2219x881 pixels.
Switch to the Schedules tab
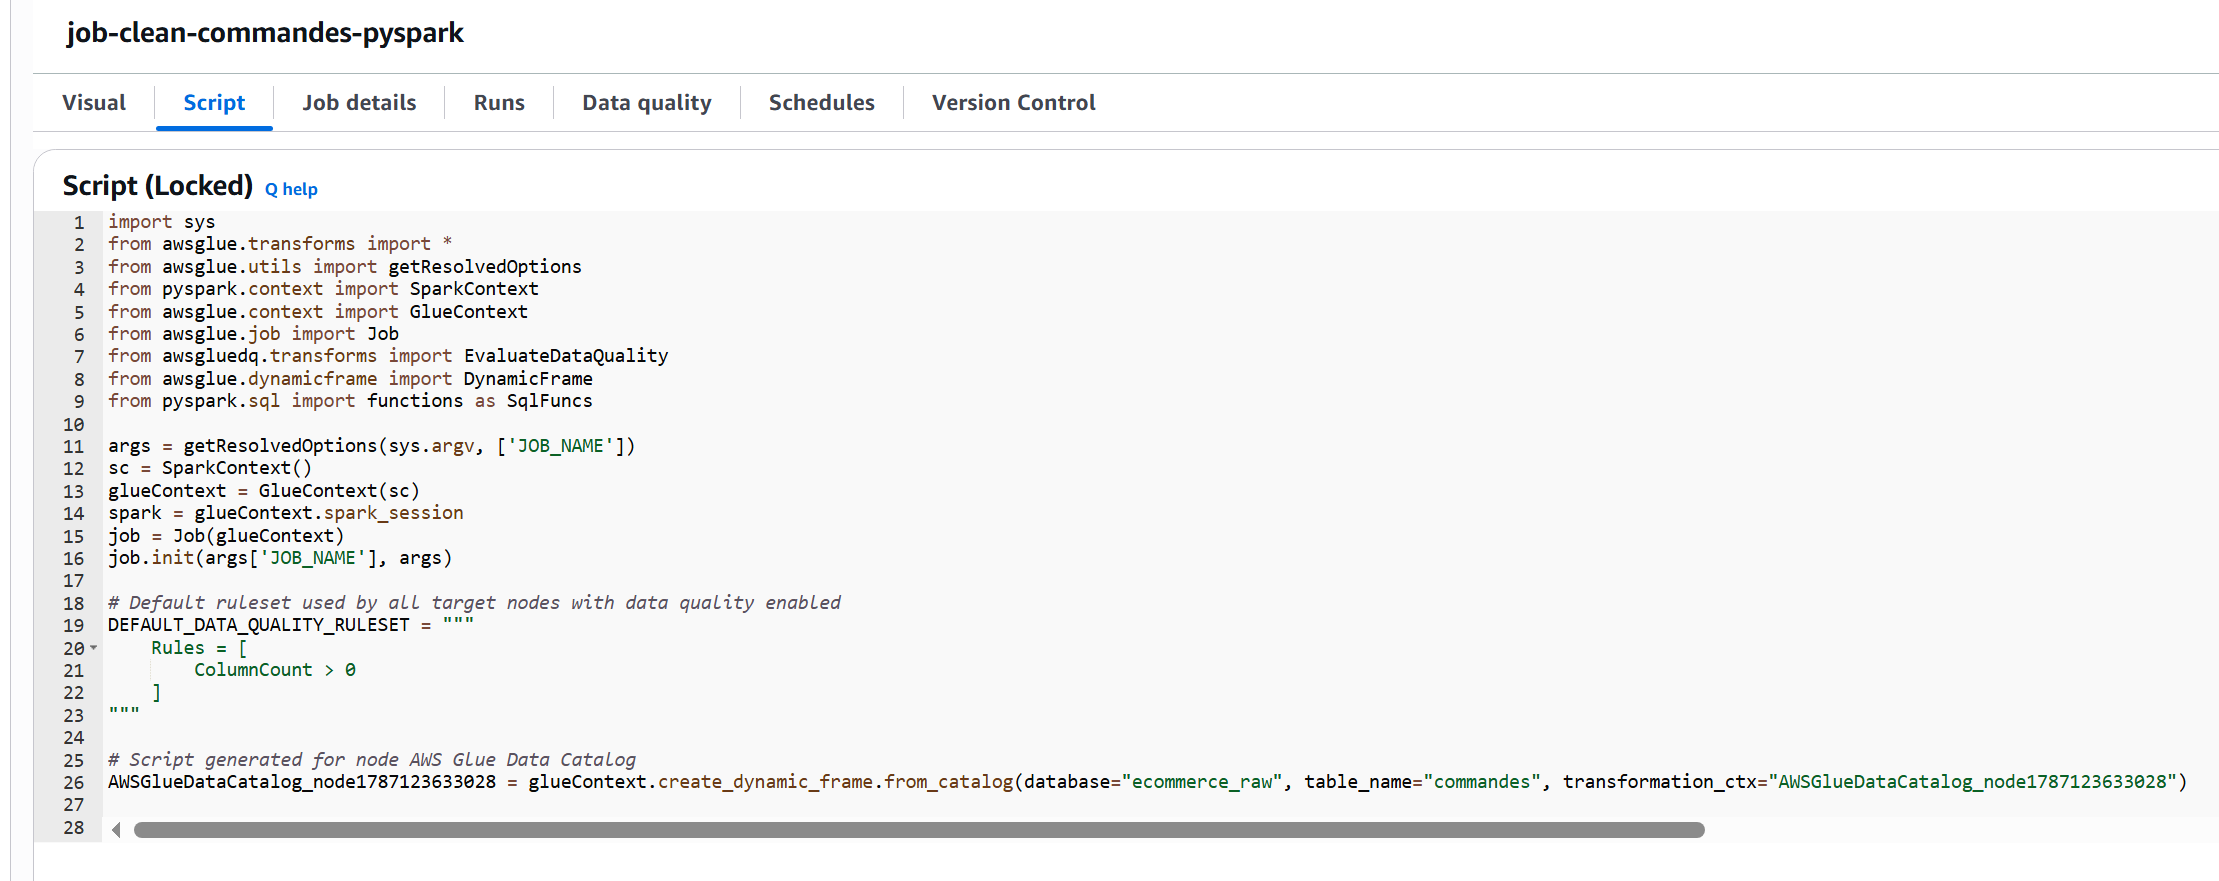[821, 102]
